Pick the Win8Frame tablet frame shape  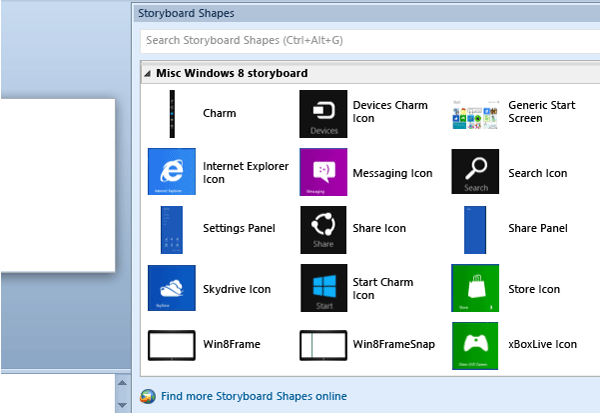[172, 345]
